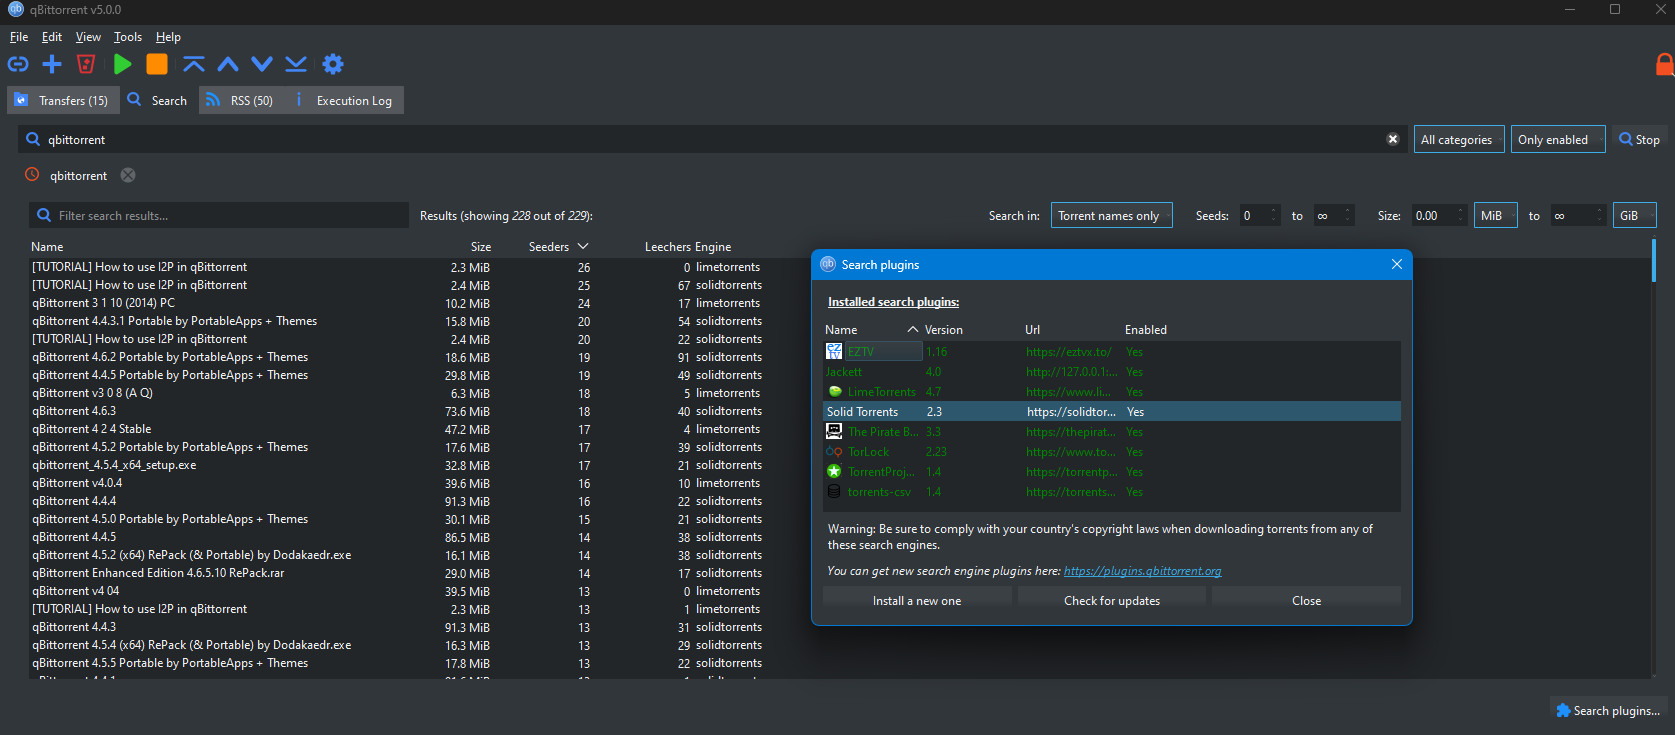Viewport: 1675px width, 735px height.
Task: Switch to RSS (50) tab
Action: click(240, 100)
